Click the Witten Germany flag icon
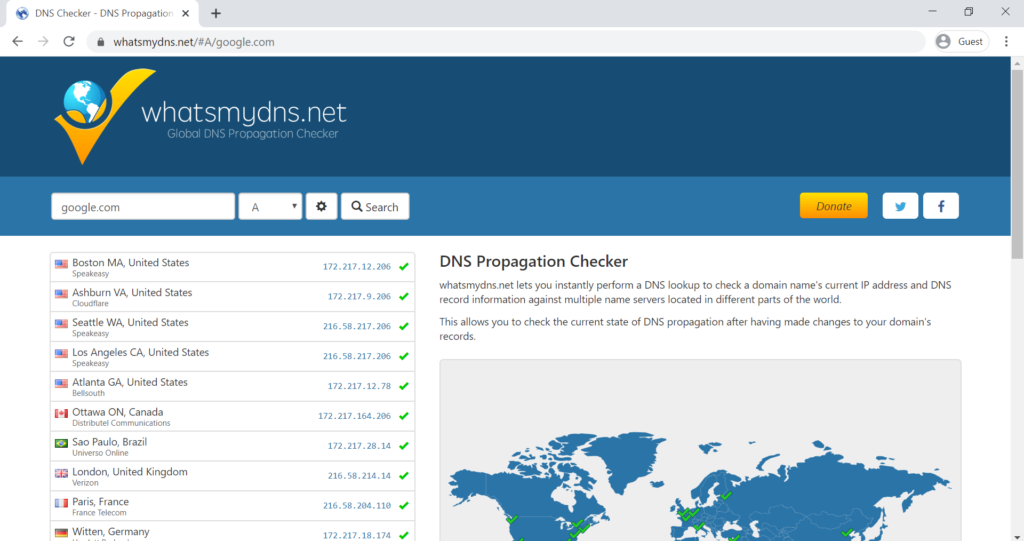 pos(61,533)
